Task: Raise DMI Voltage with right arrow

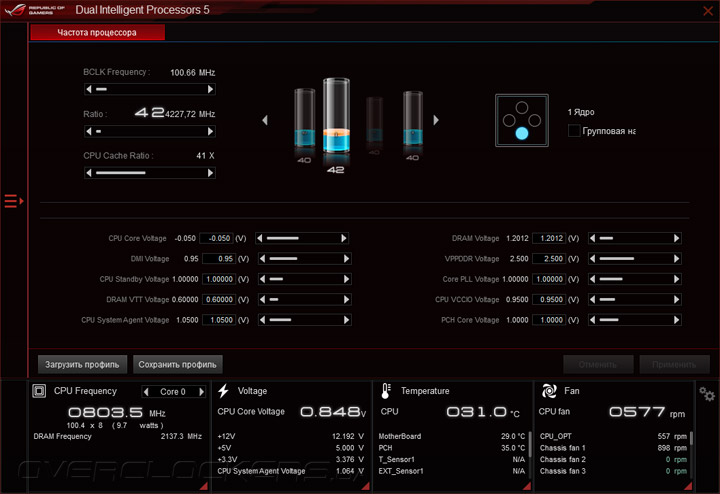Action: [x=346, y=258]
